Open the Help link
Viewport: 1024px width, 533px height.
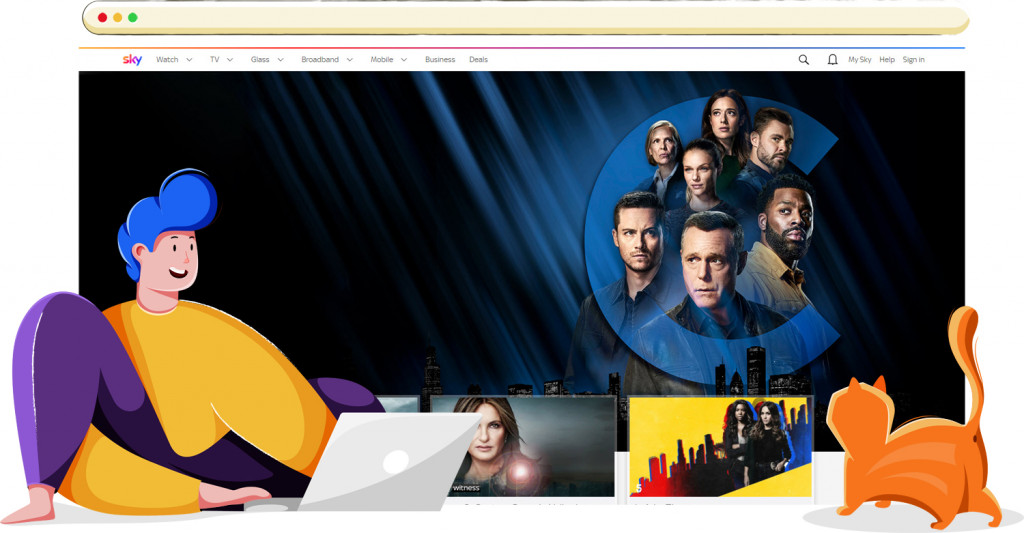pos(887,59)
